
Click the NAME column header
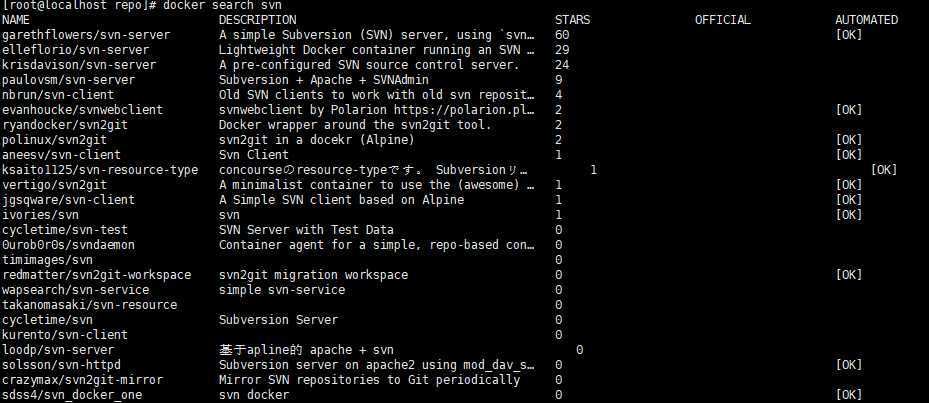(x=16, y=20)
